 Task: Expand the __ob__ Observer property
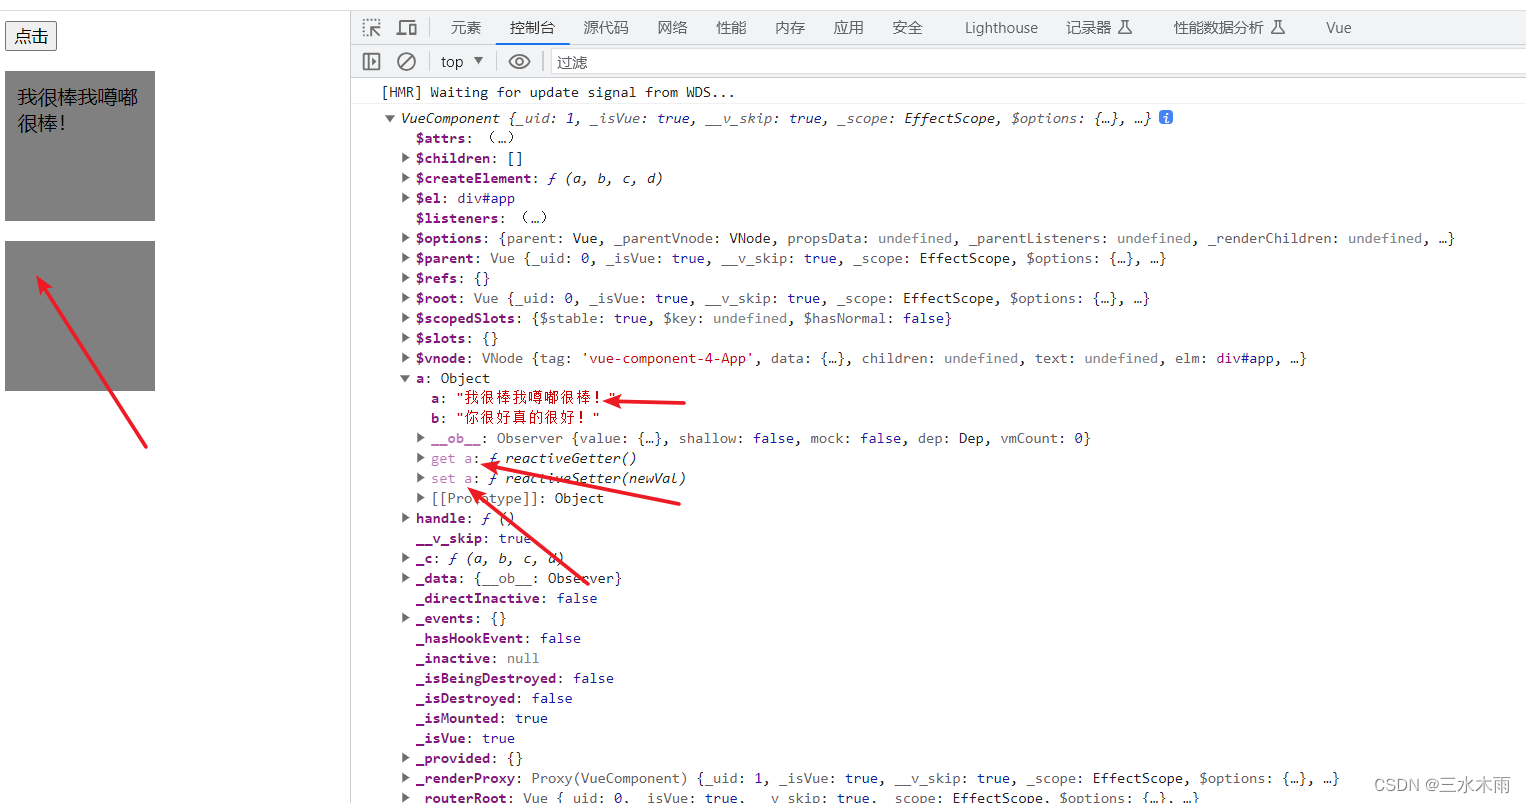[421, 437]
